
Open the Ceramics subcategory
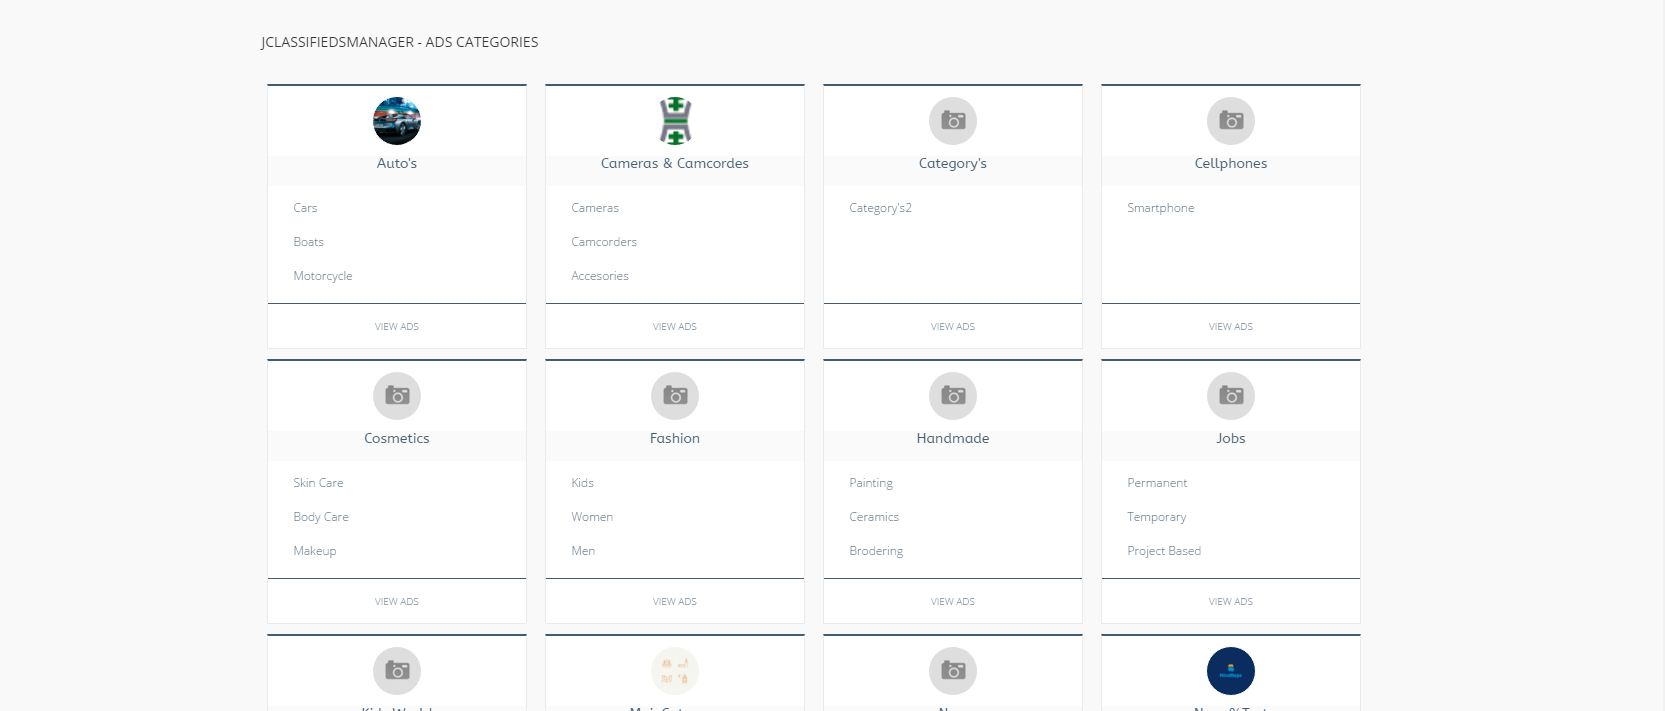tap(873, 517)
